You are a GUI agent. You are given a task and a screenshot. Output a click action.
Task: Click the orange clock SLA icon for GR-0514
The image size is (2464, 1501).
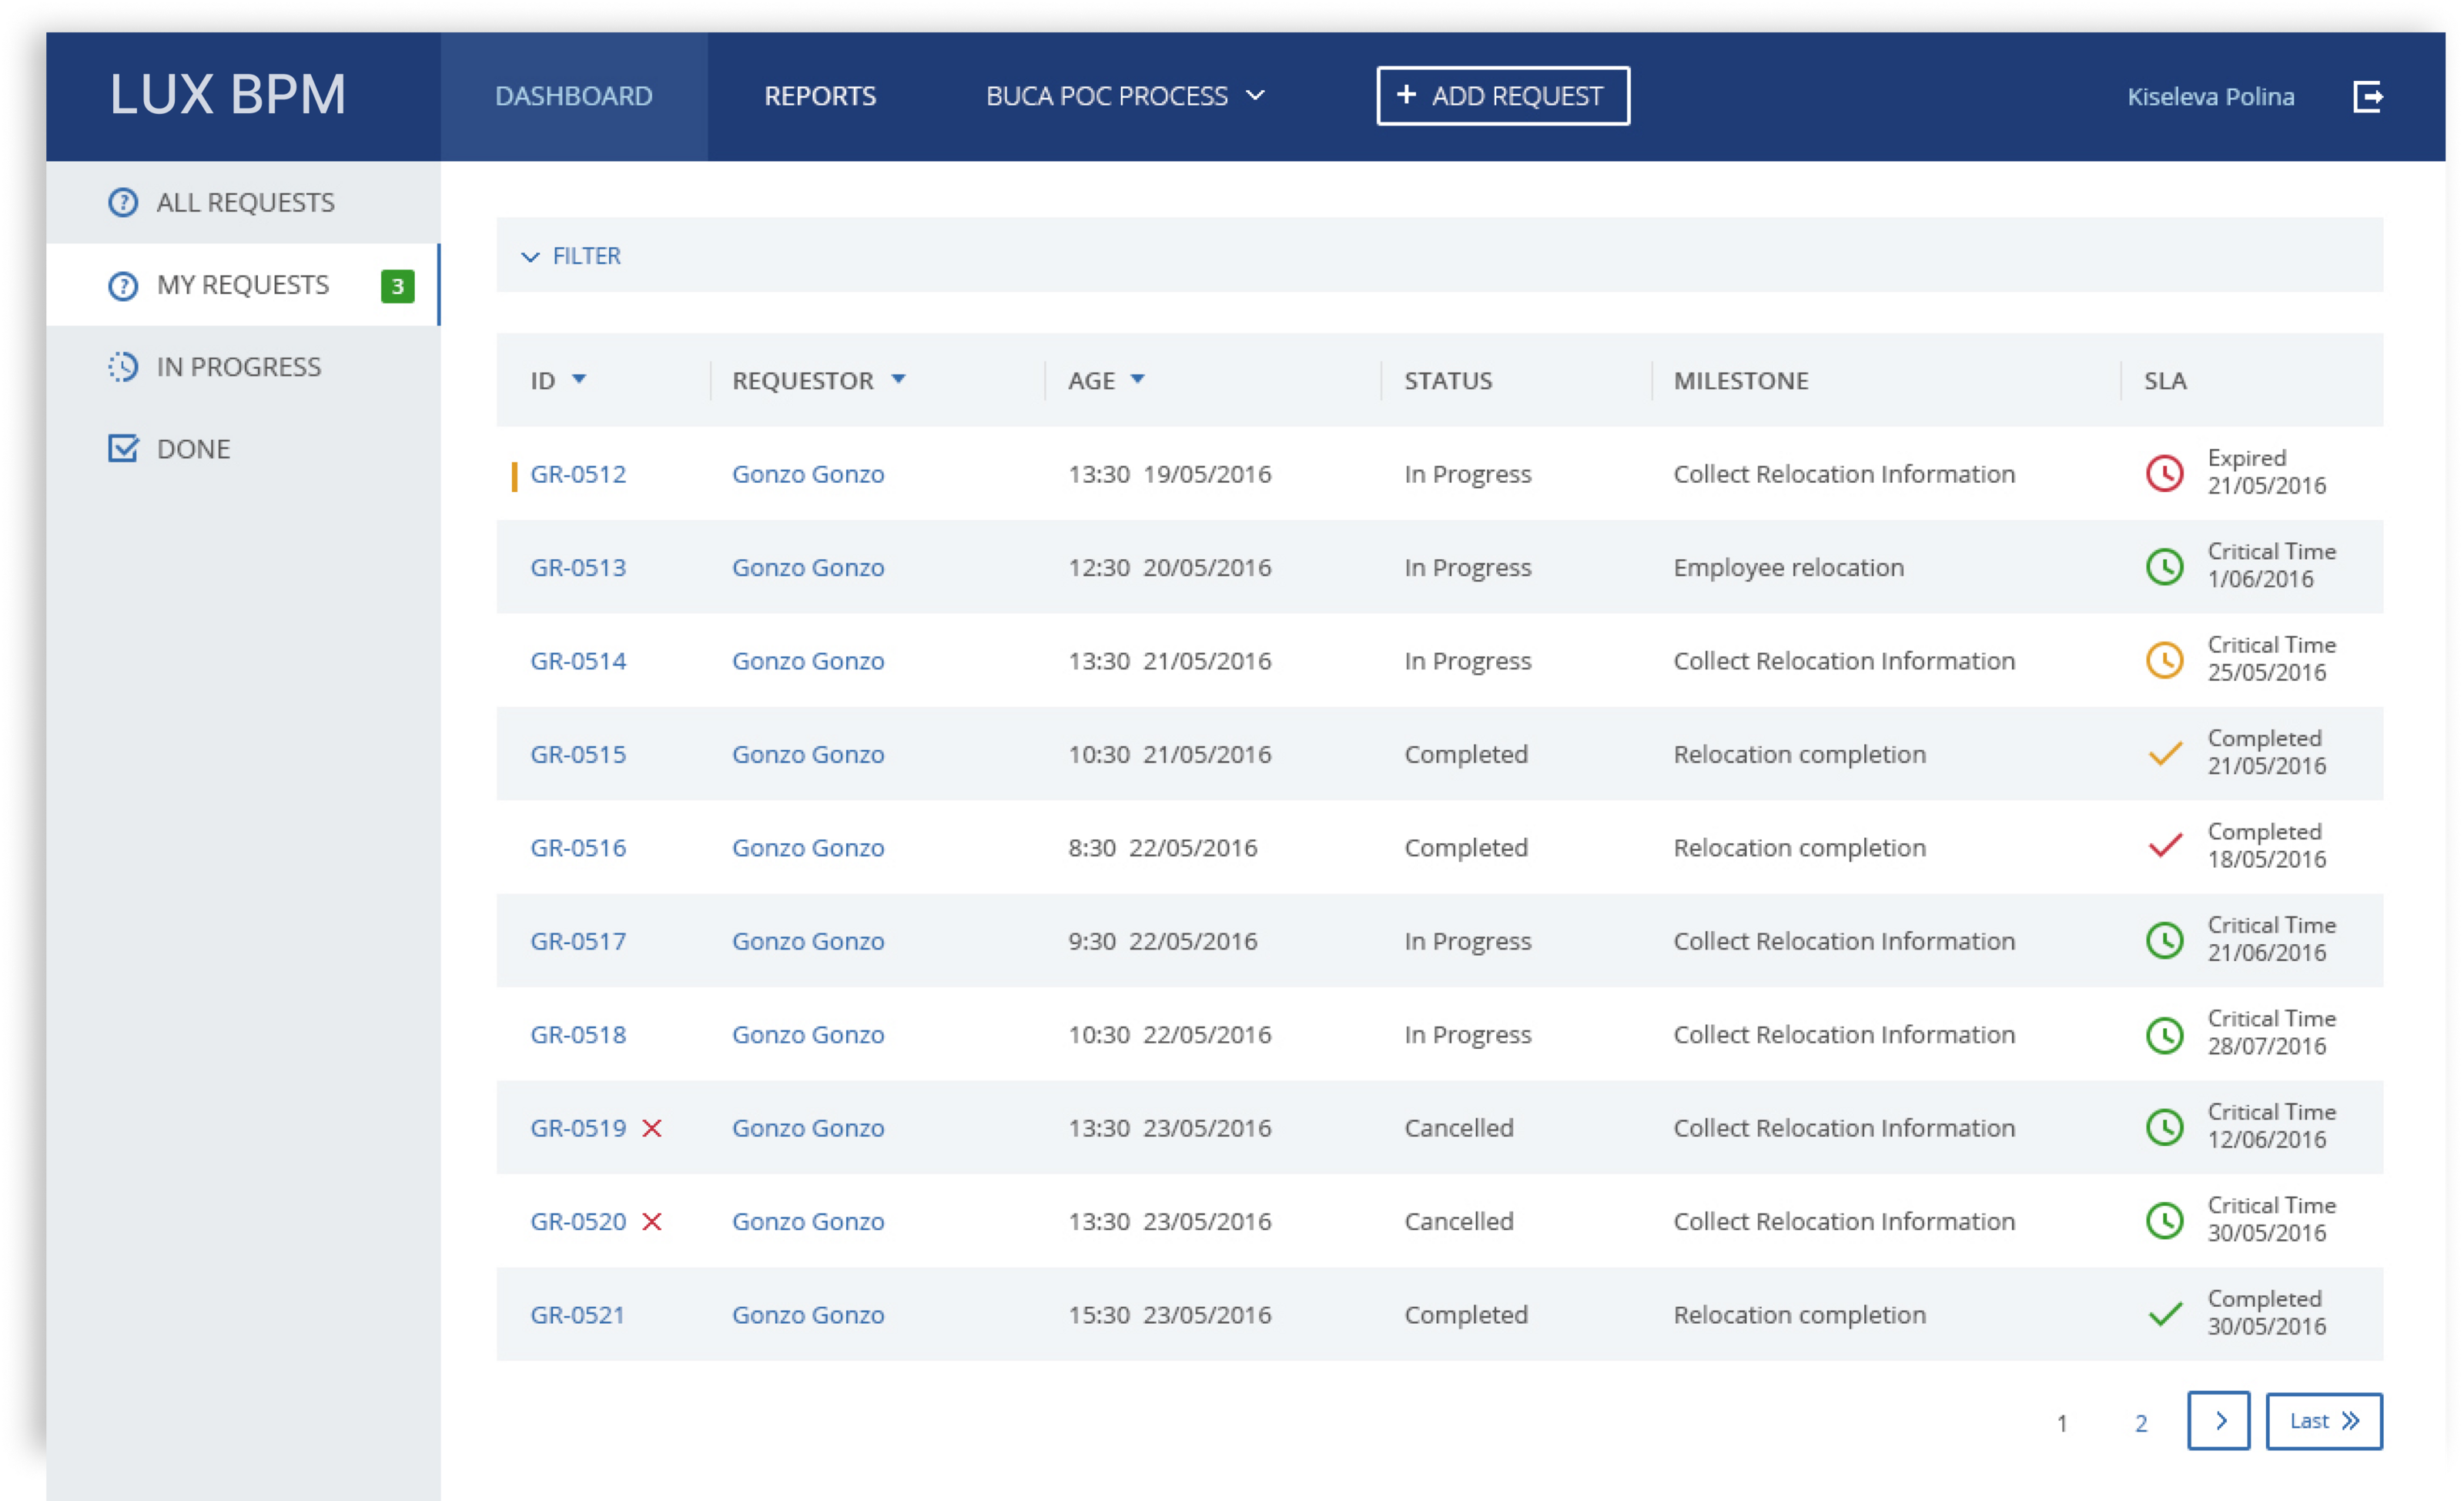[2164, 660]
